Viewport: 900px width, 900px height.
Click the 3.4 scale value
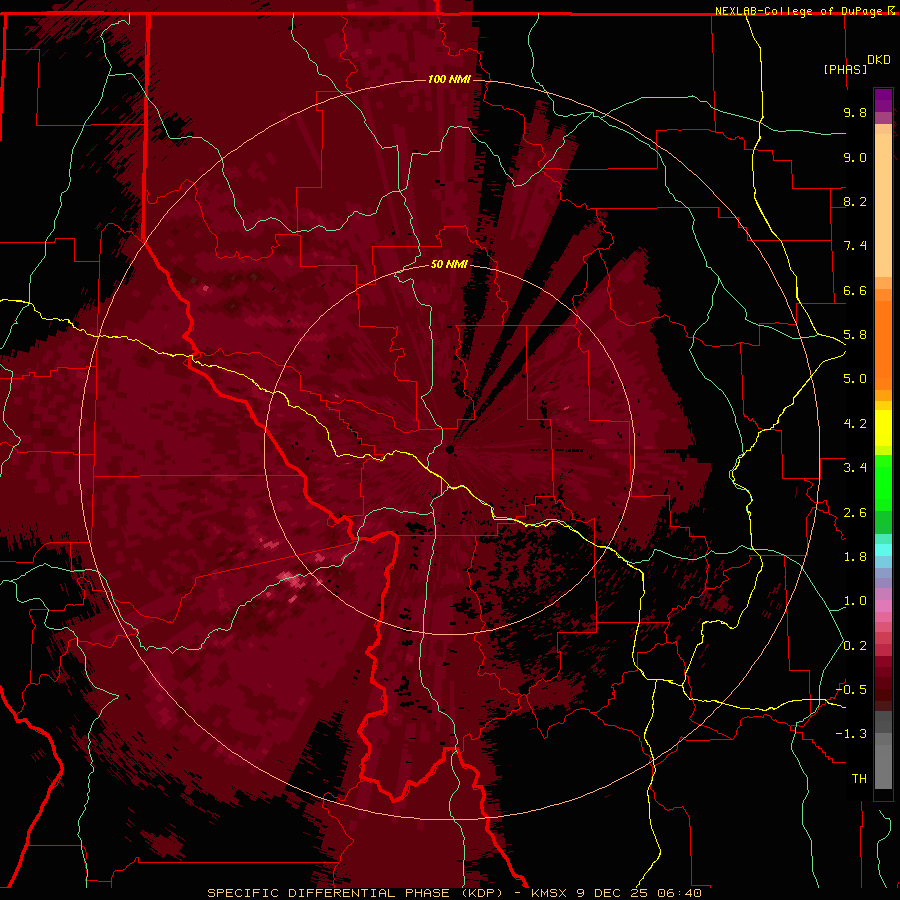pos(855,468)
